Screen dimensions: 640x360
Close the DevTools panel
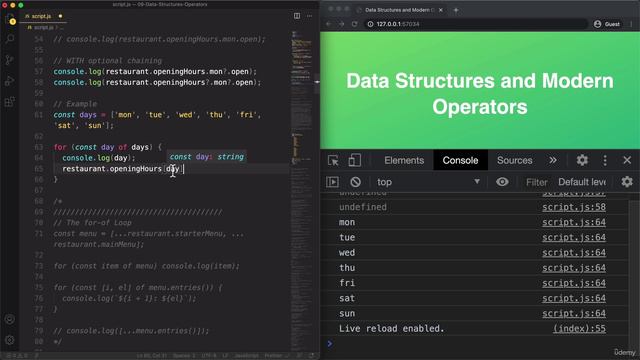click(x=627, y=160)
